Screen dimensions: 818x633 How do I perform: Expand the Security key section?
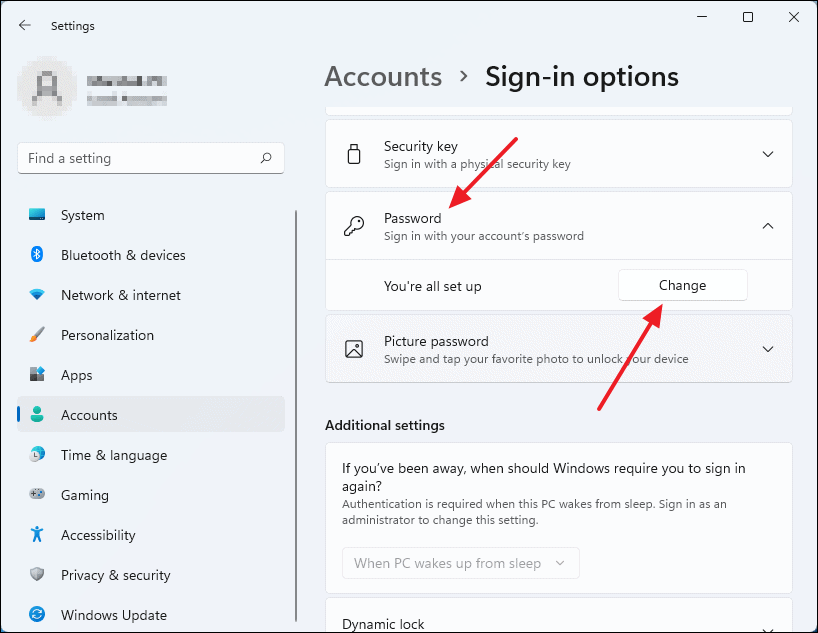[767, 154]
